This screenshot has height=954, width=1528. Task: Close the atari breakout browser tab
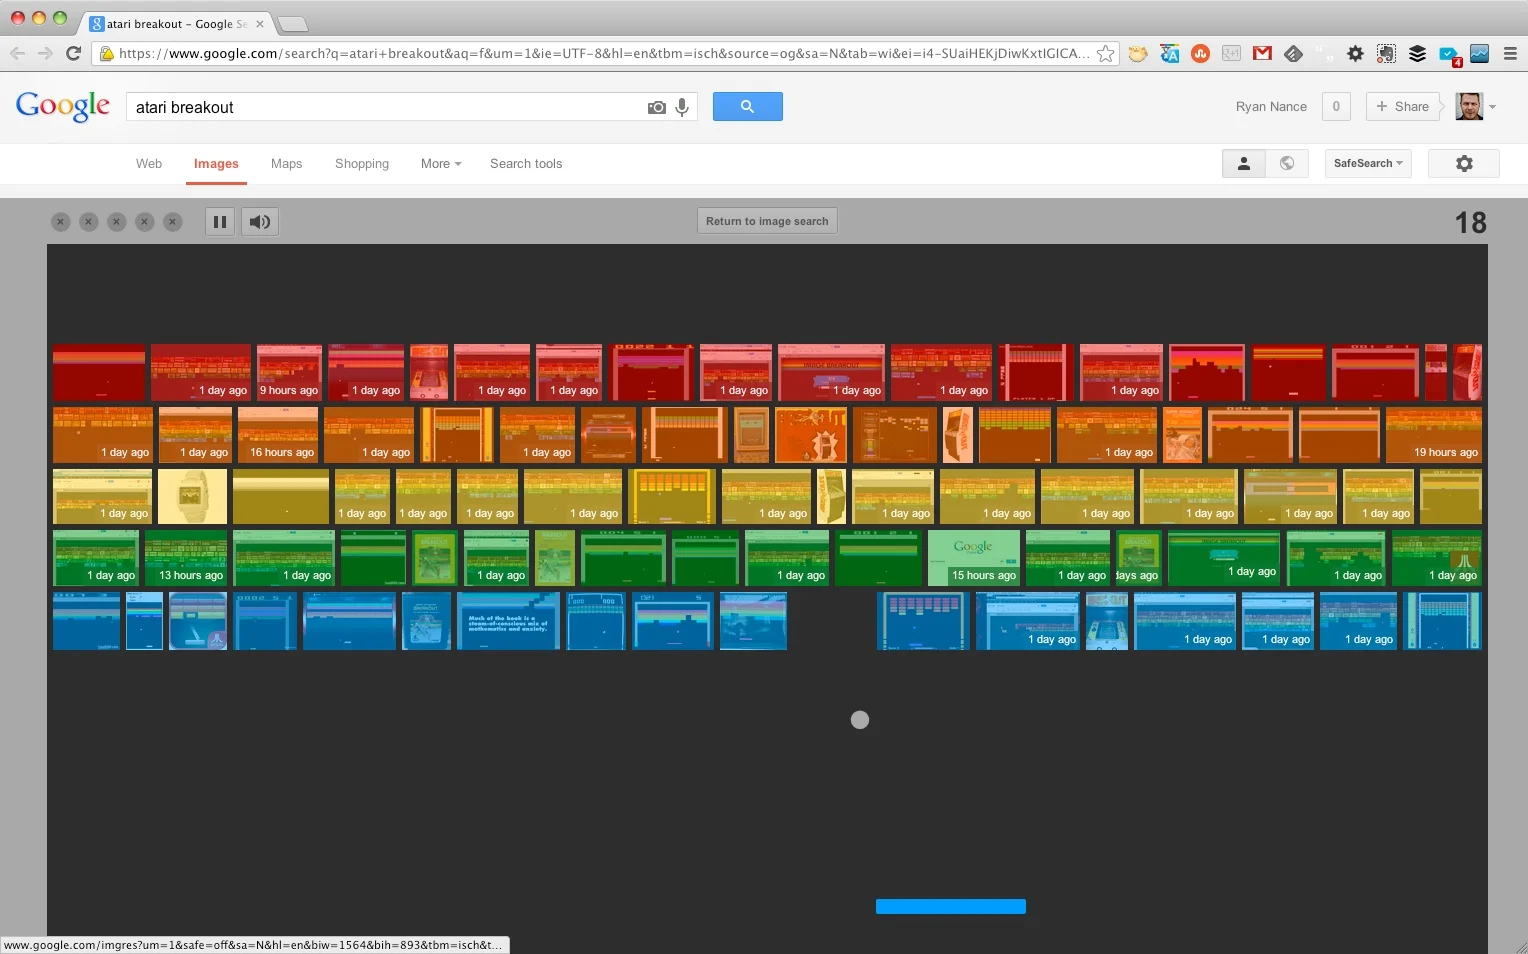pos(260,24)
